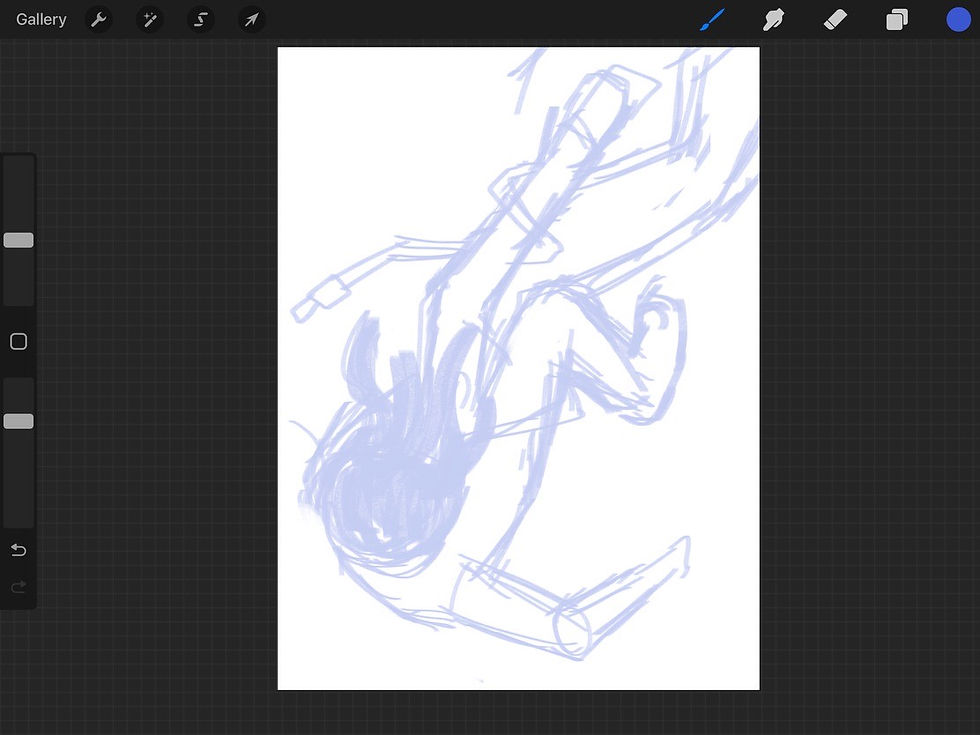The image size is (980, 735).
Task: Open the Layers panel
Action: click(897, 20)
